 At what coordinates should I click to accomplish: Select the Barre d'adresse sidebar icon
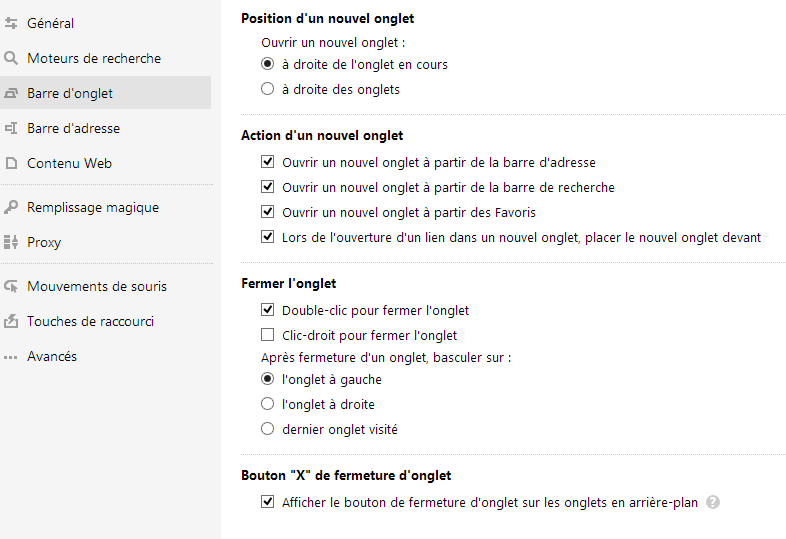[x=11, y=128]
